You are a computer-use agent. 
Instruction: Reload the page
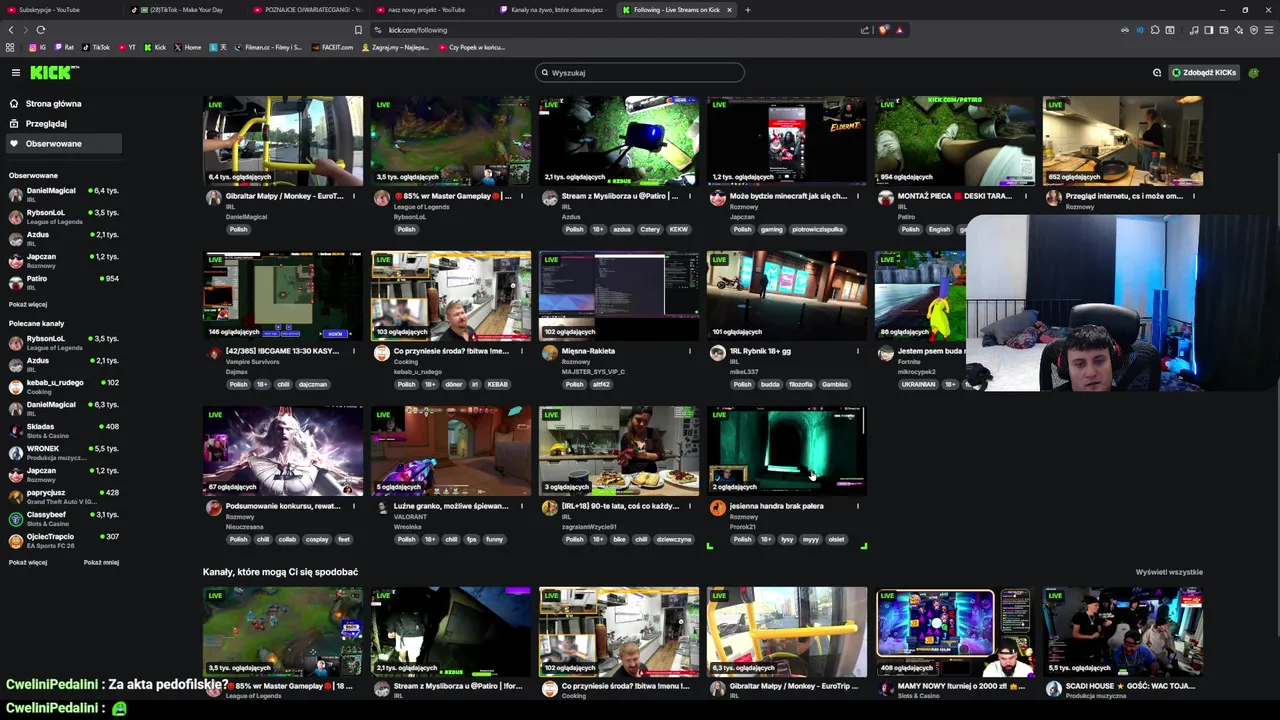pyautogui.click(x=41, y=30)
